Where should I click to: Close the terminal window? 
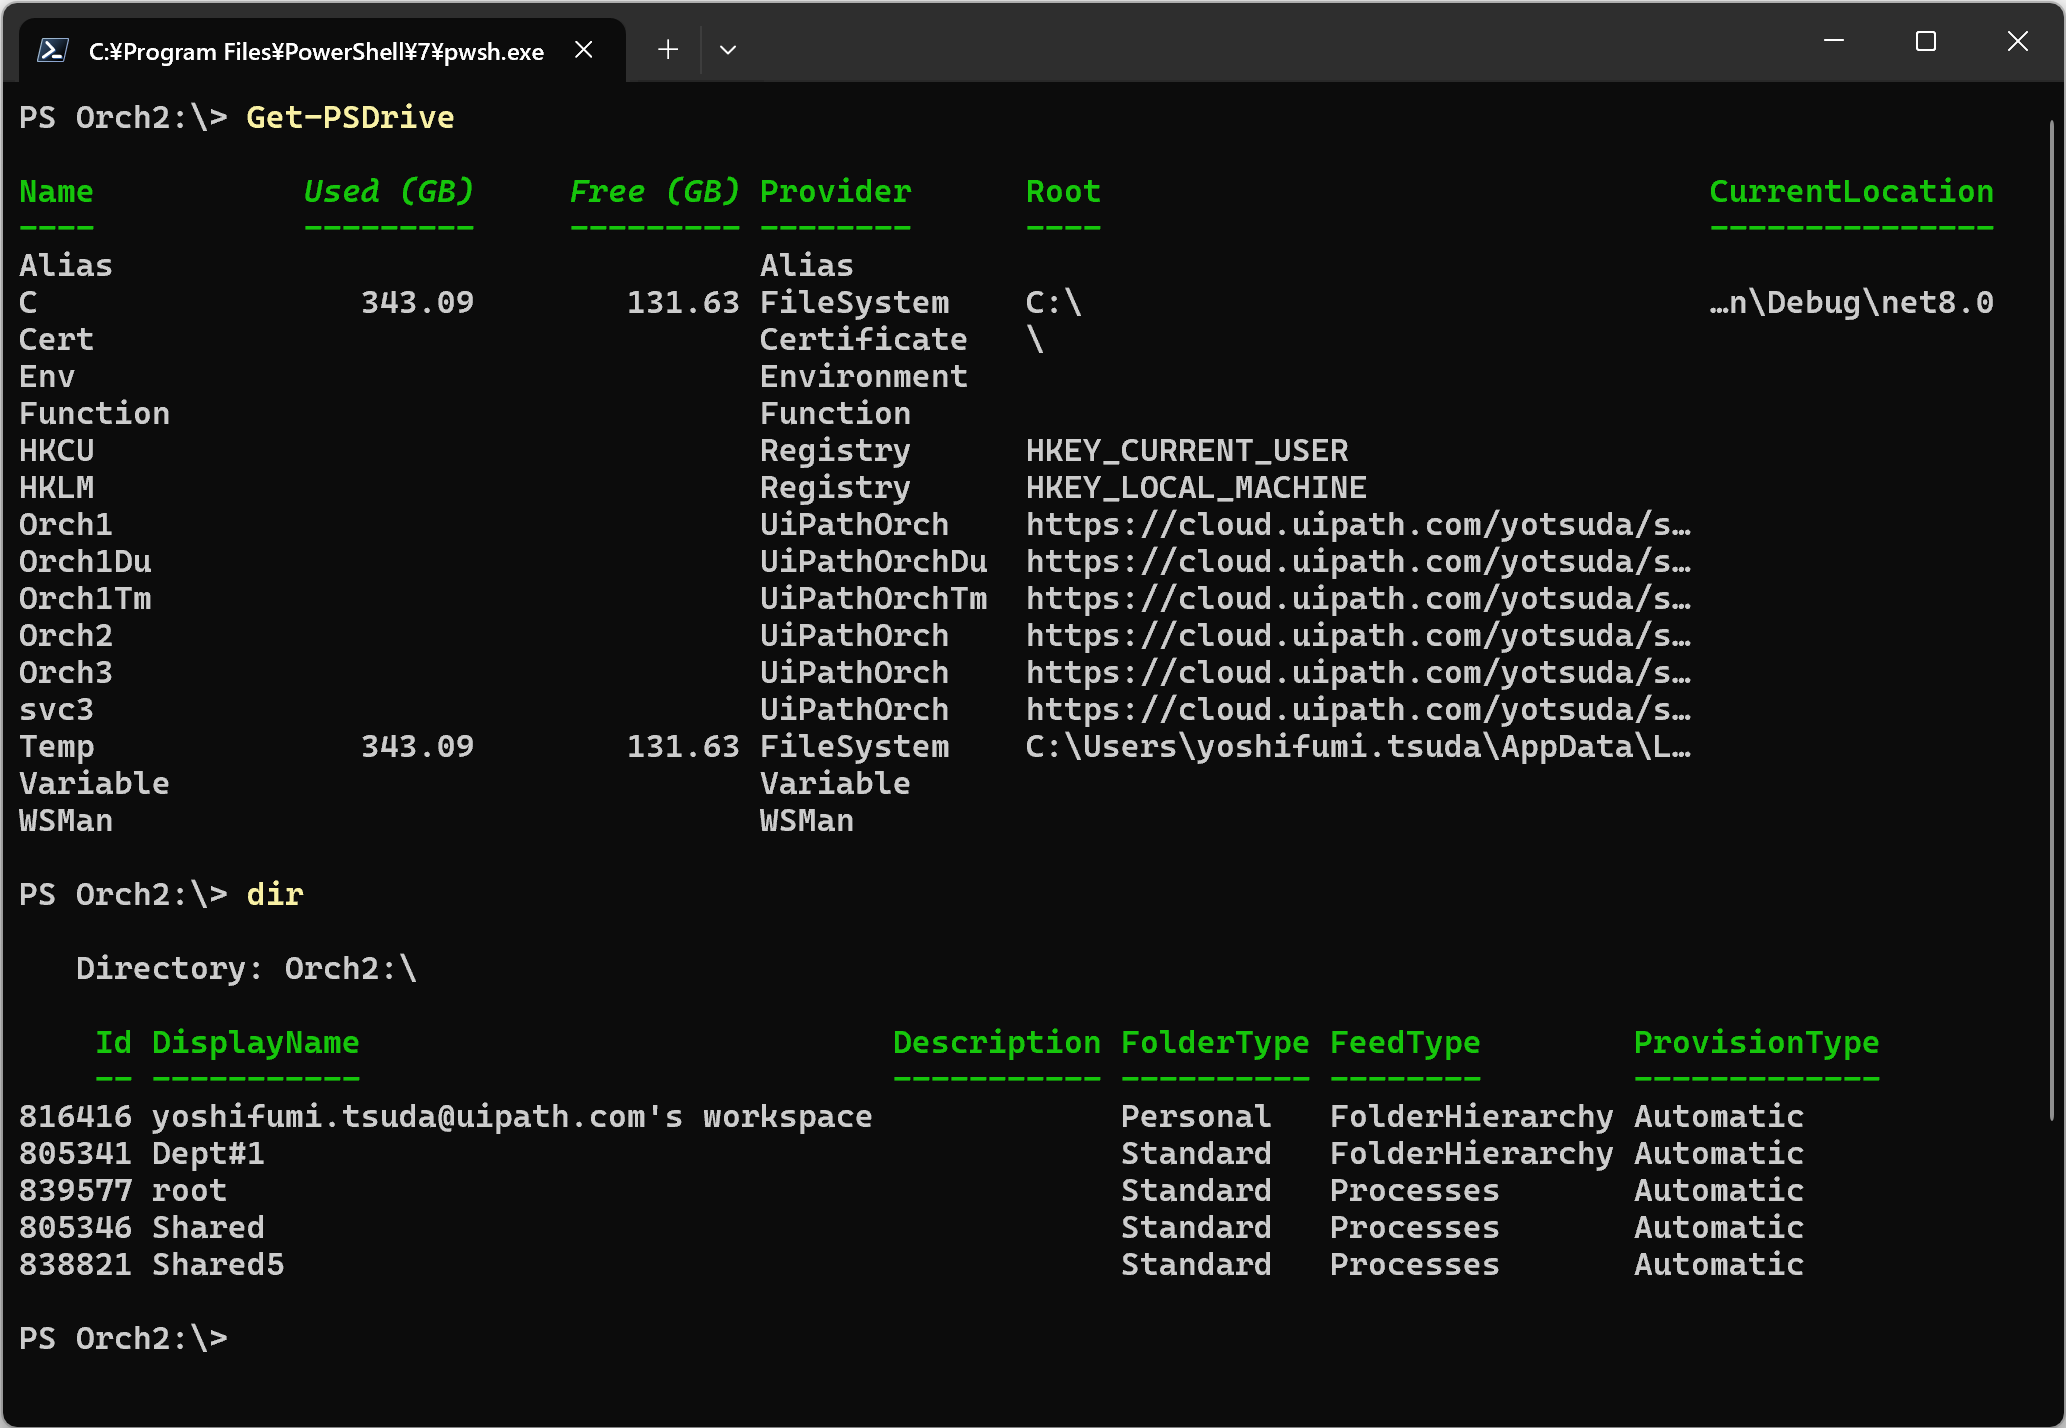tap(2018, 41)
